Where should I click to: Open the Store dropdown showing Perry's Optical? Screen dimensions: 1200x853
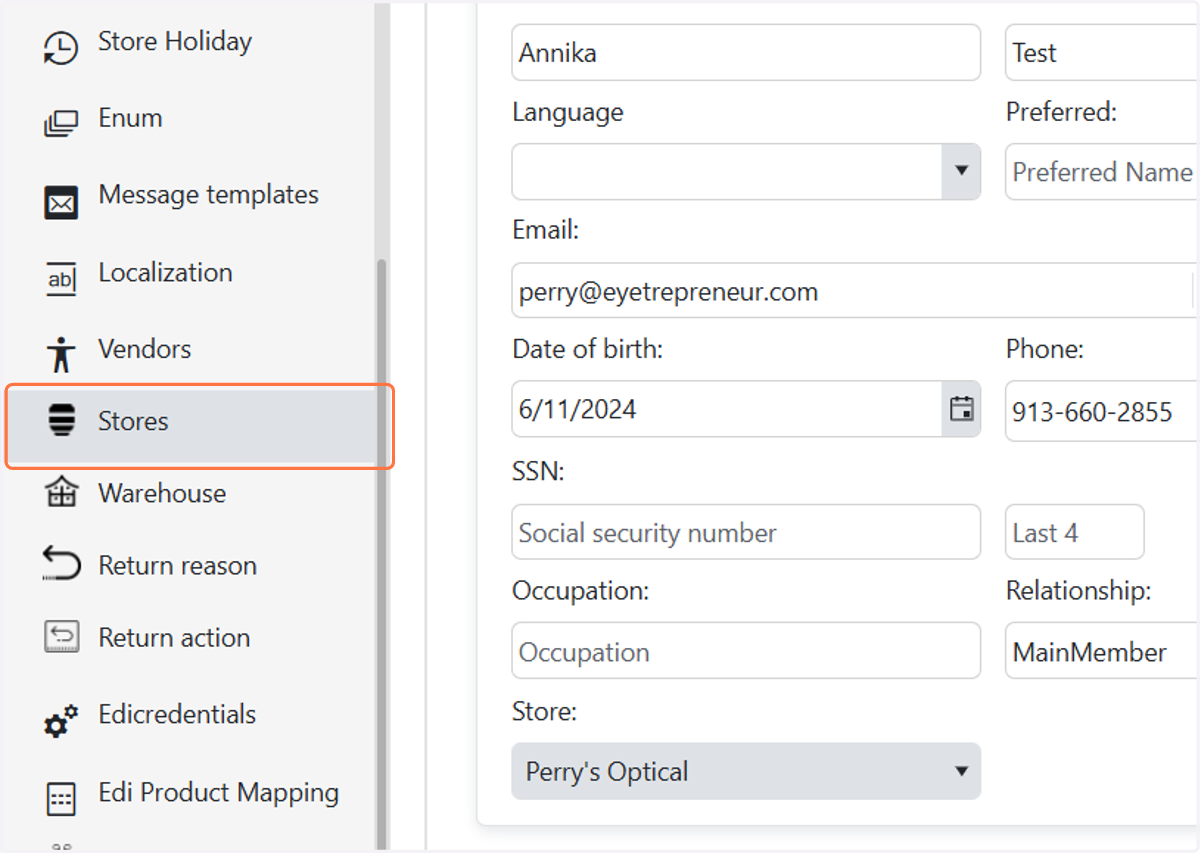[746, 771]
